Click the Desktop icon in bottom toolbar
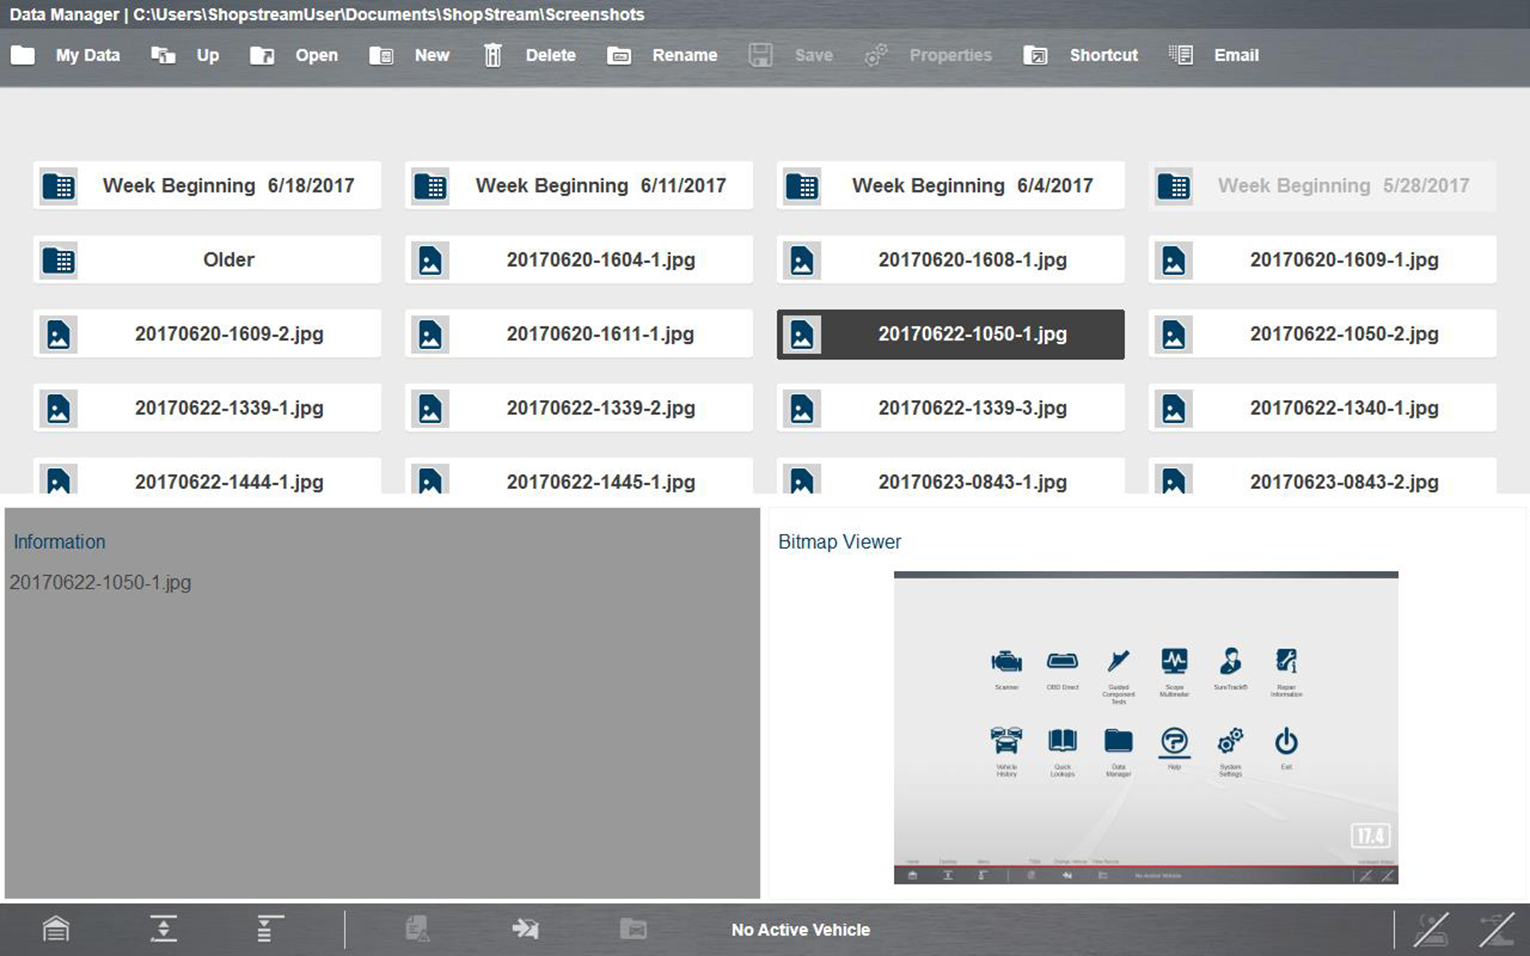The image size is (1530, 956). [x=164, y=929]
